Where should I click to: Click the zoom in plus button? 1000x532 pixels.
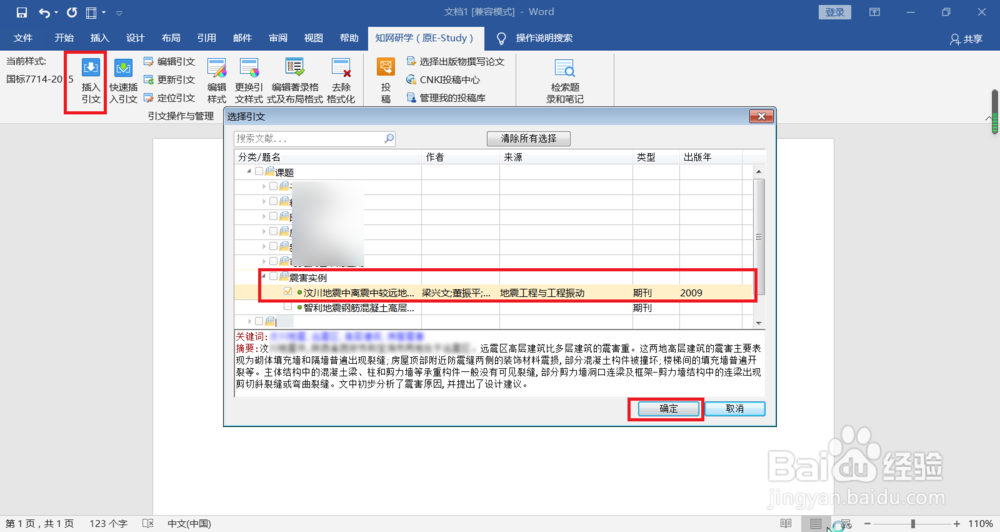click(957, 524)
